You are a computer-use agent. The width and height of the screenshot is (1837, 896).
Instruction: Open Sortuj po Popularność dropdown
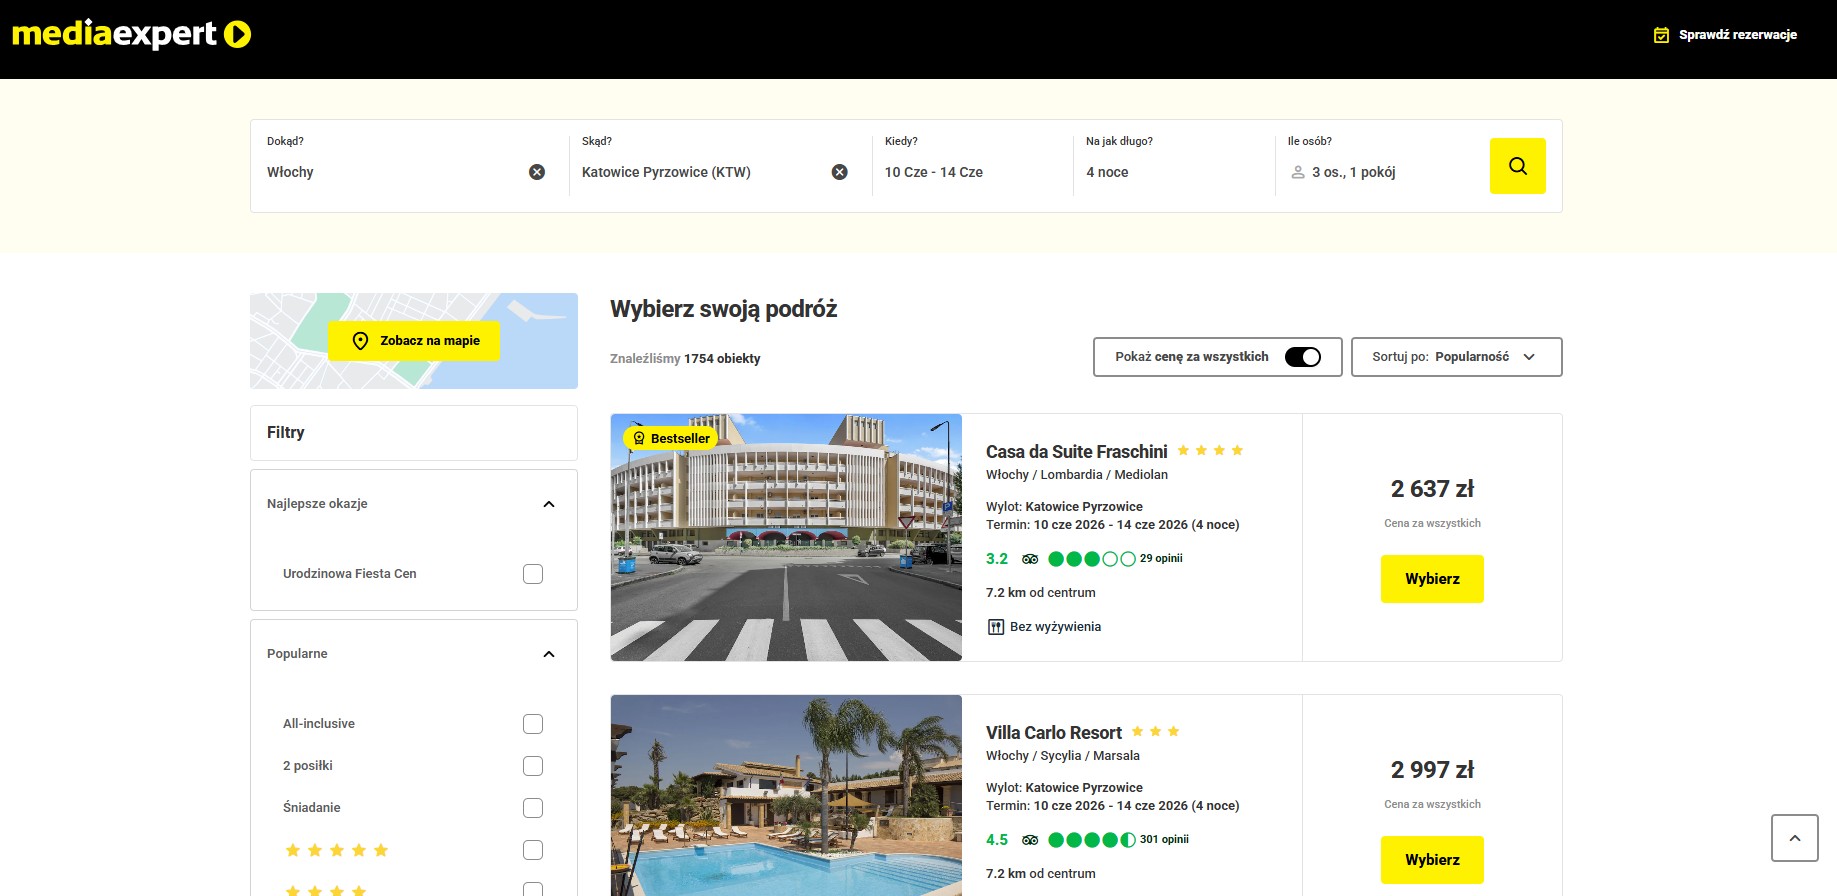pyautogui.click(x=1456, y=357)
